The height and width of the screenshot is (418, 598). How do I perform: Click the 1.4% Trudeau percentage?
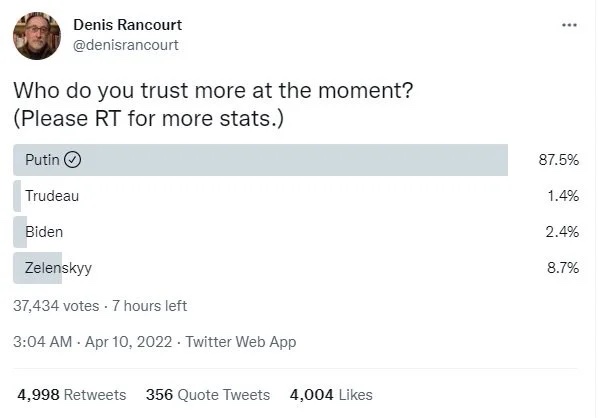coord(563,196)
